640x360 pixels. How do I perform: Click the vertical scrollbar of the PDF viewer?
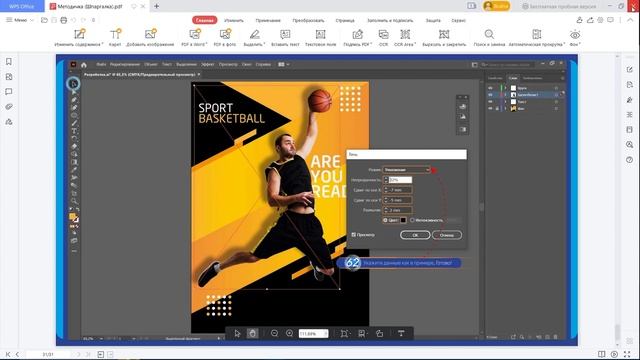[x=618, y=331]
